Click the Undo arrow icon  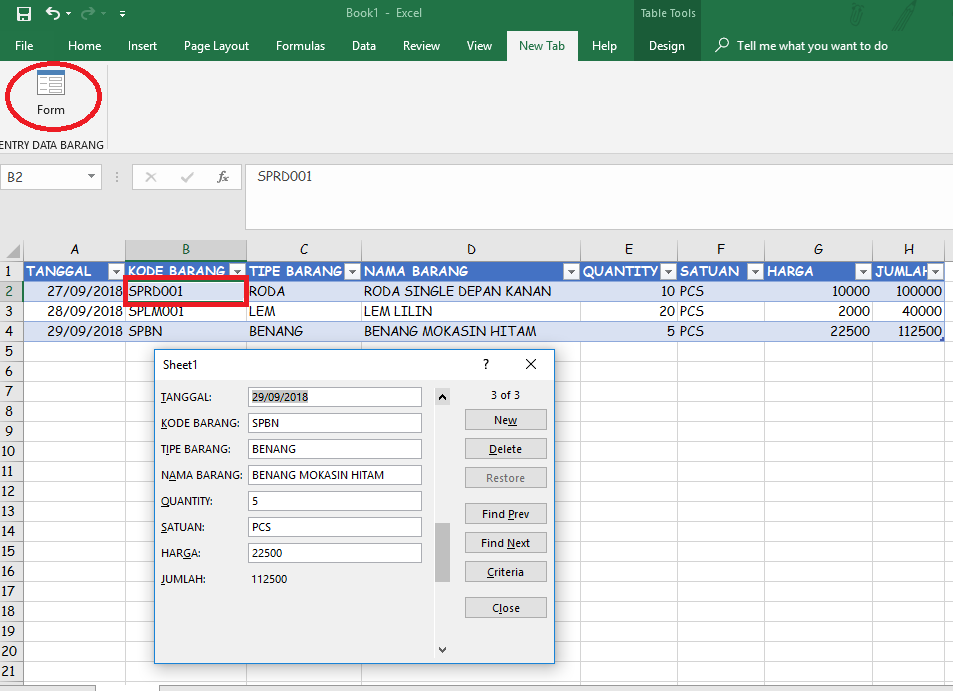(54, 12)
